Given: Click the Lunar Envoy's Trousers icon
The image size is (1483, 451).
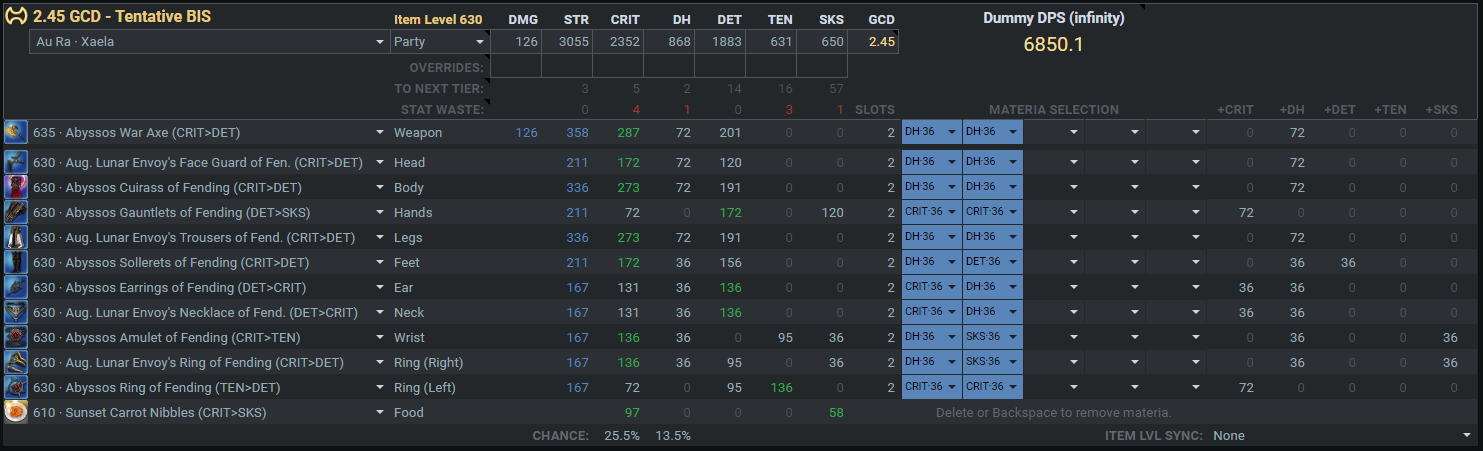Looking at the screenshot, I should tap(16, 237).
